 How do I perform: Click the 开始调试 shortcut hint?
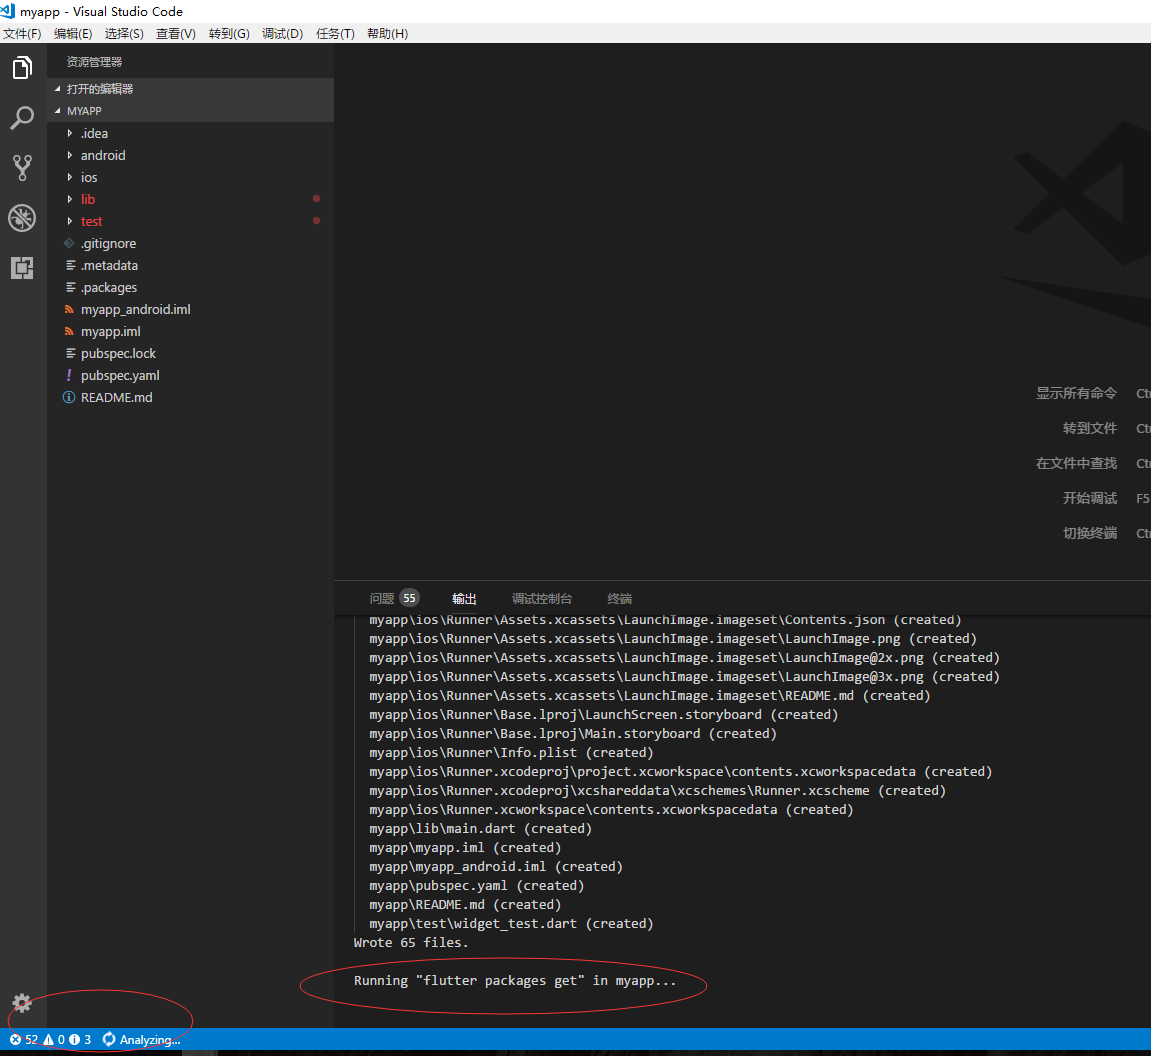point(1090,498)
